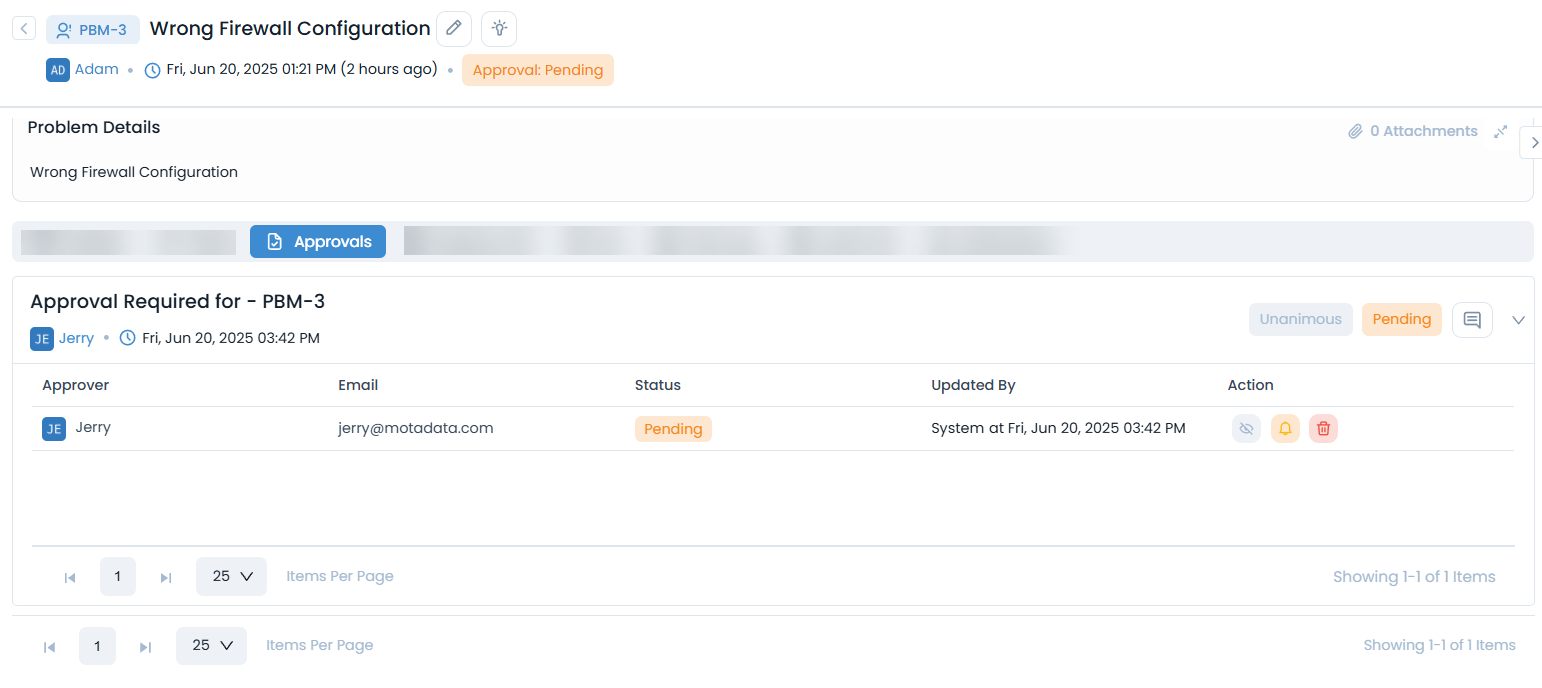Click the bell reminder icon for Jerry

click(x=1285, y=429)
